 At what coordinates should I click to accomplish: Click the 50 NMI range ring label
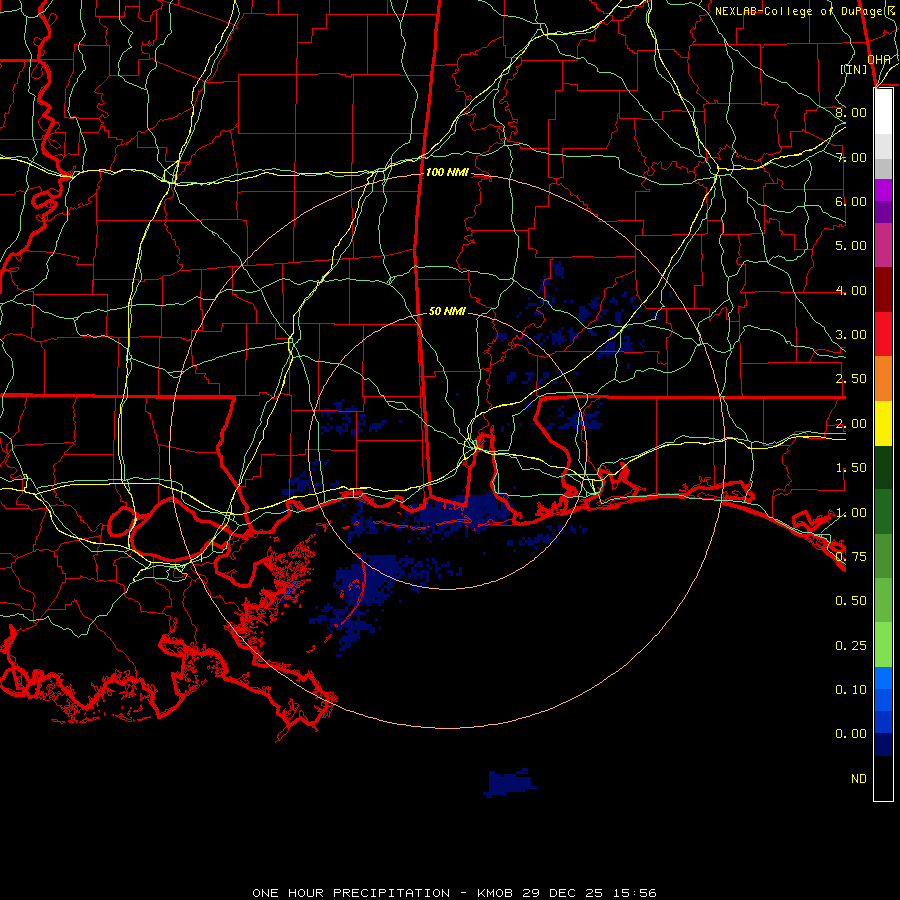[x=447, y=311]
